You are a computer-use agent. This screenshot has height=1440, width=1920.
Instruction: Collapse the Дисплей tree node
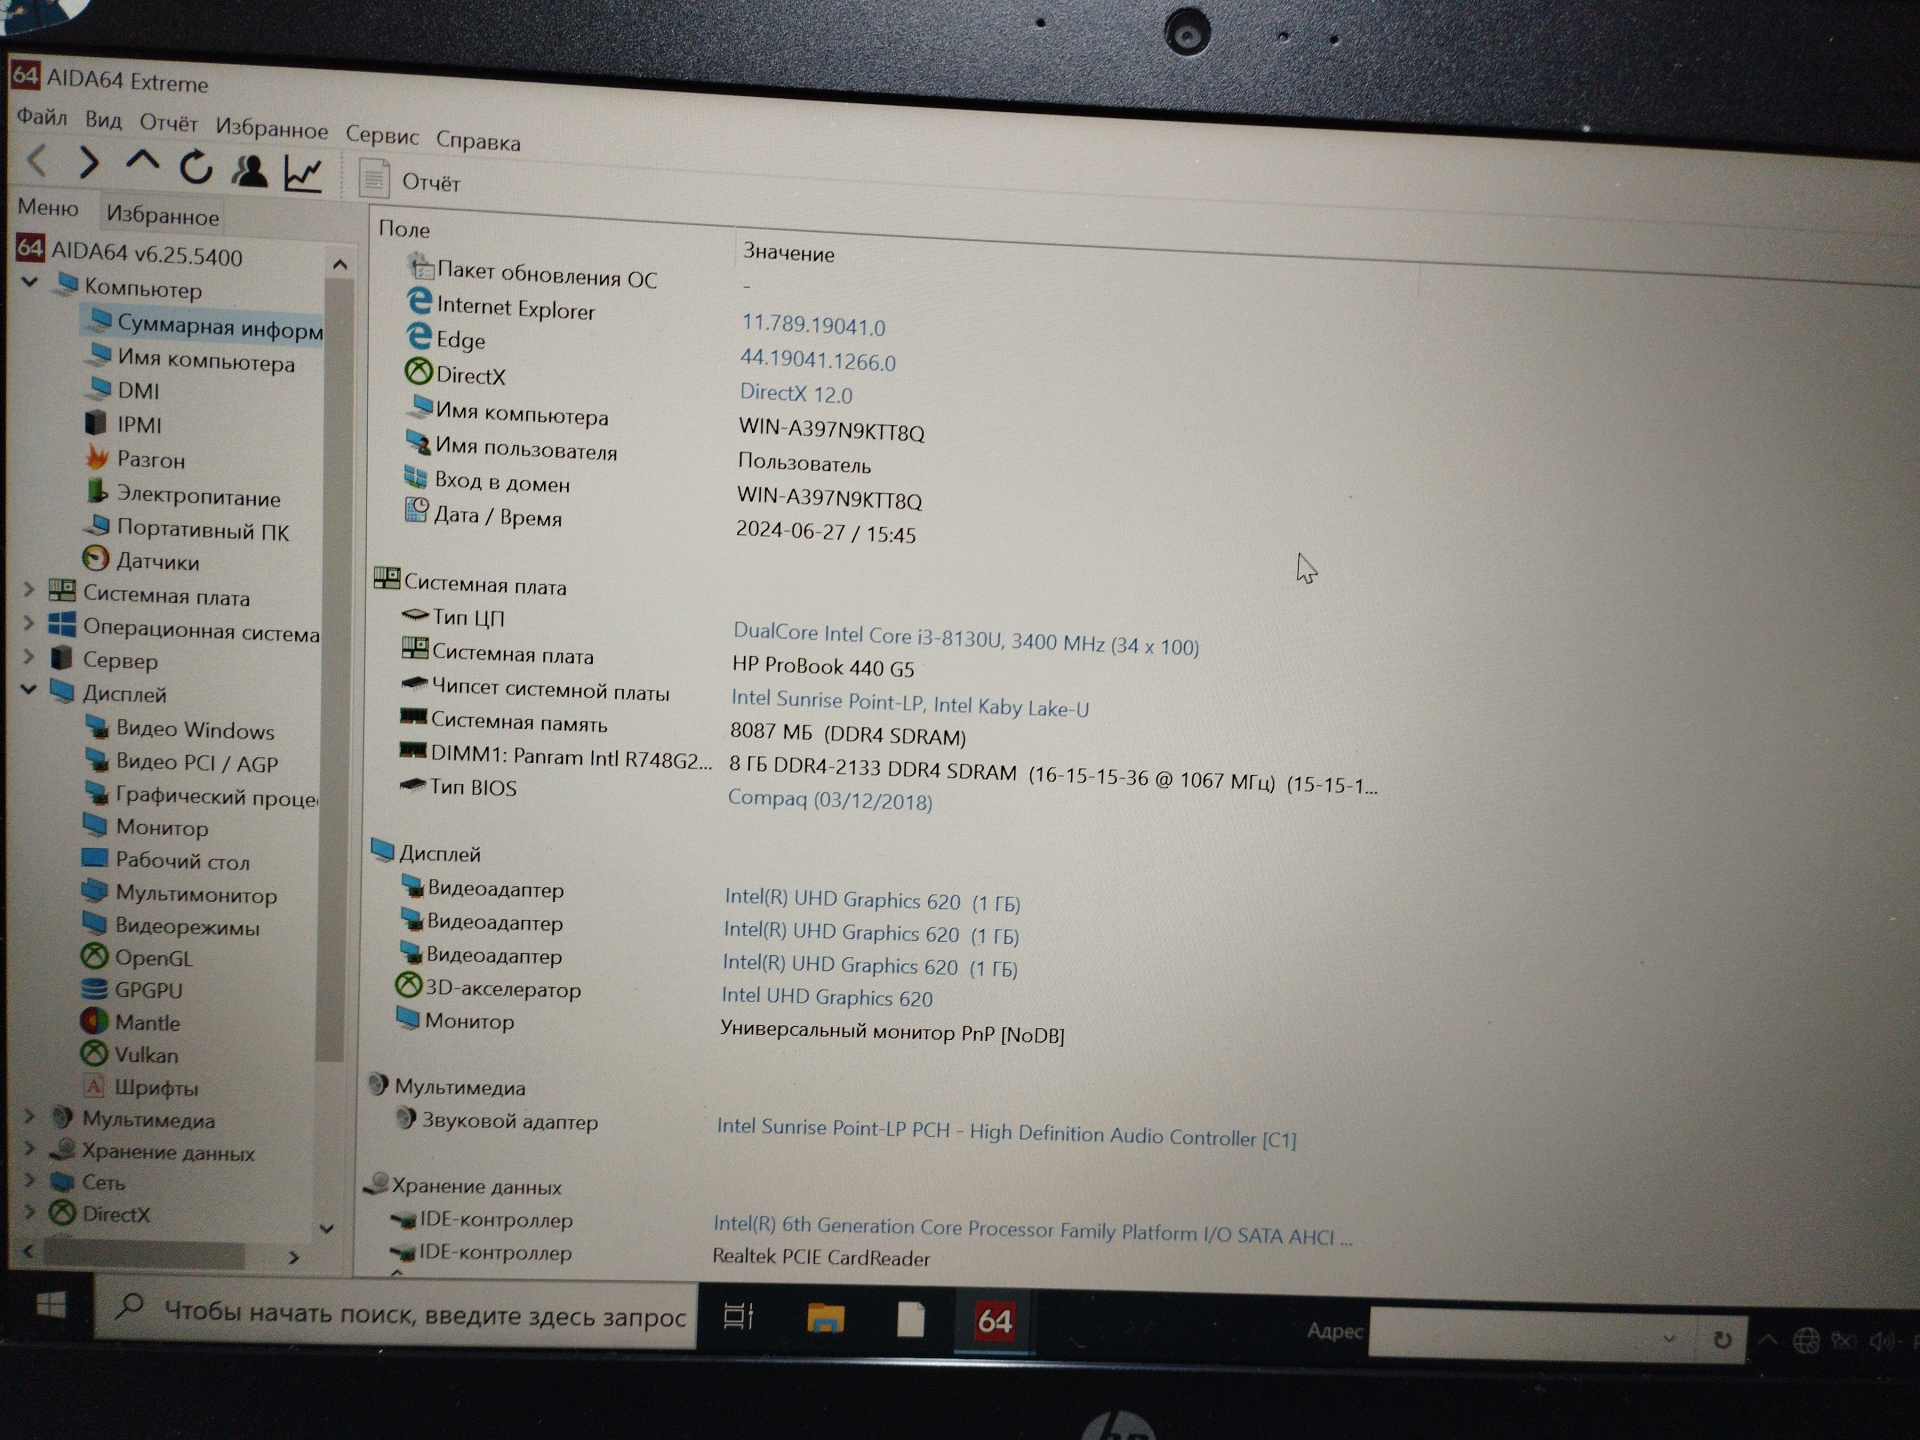click(x=29, y=690)
